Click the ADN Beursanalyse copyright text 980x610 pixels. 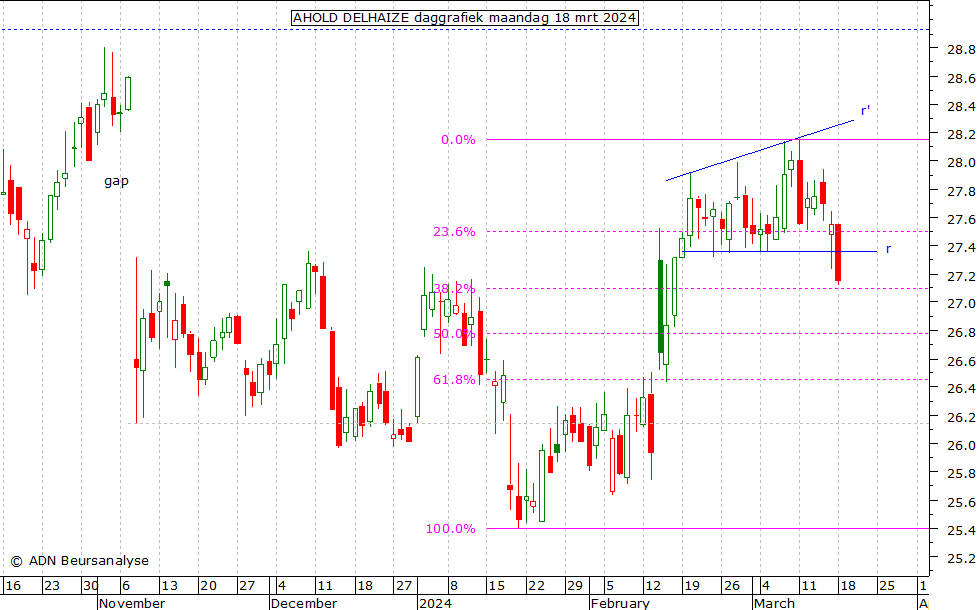[79, 561]
